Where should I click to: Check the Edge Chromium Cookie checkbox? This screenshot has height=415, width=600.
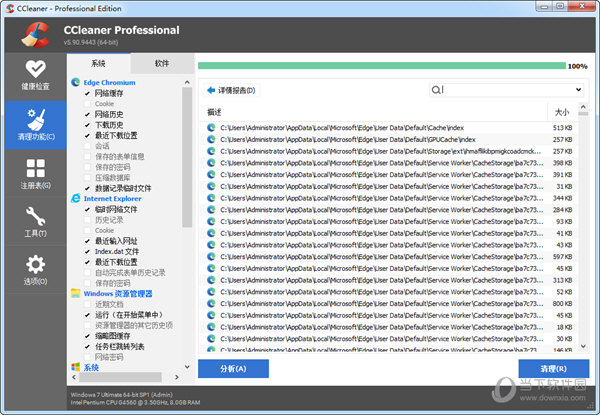(87, 104)
